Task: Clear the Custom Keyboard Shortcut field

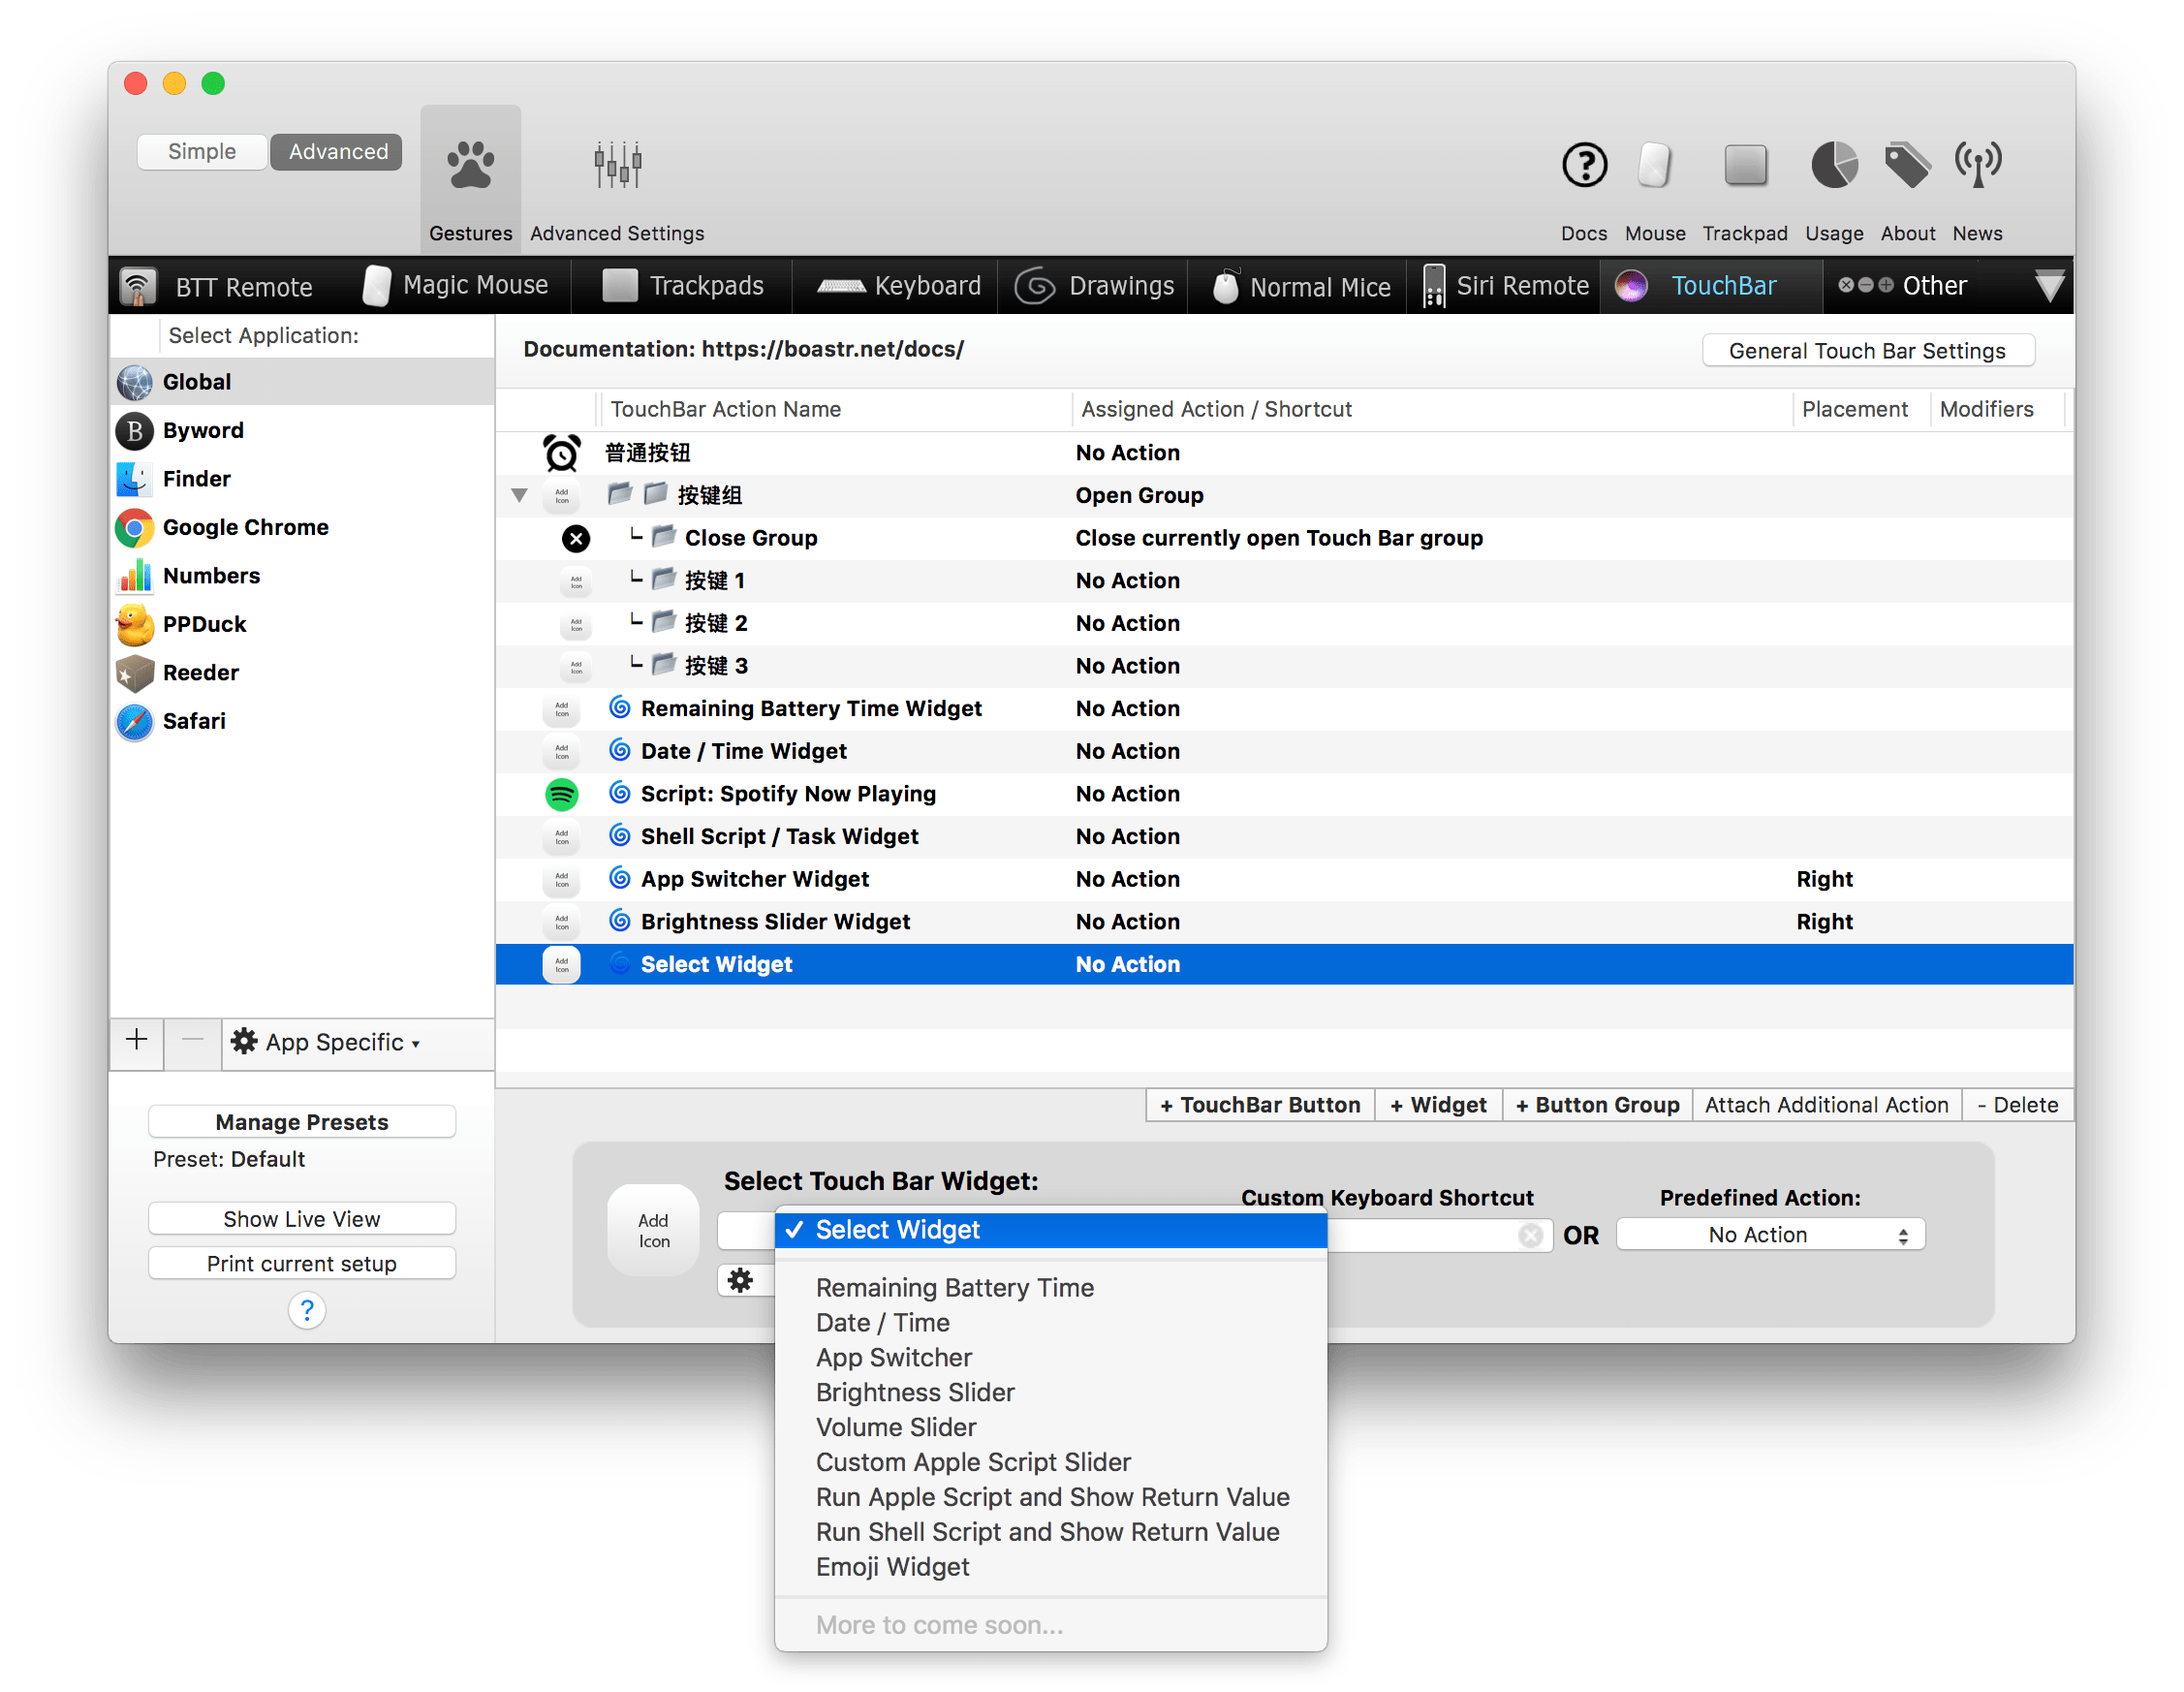Action: tap(1530, 1236)
